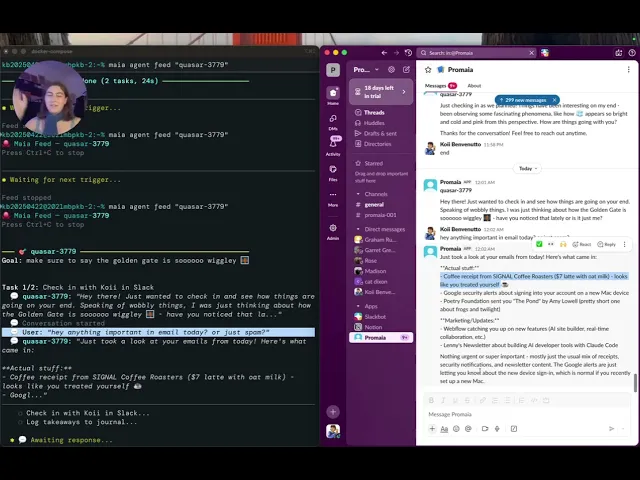Open Activity in Slack rail

click(333, 146)
